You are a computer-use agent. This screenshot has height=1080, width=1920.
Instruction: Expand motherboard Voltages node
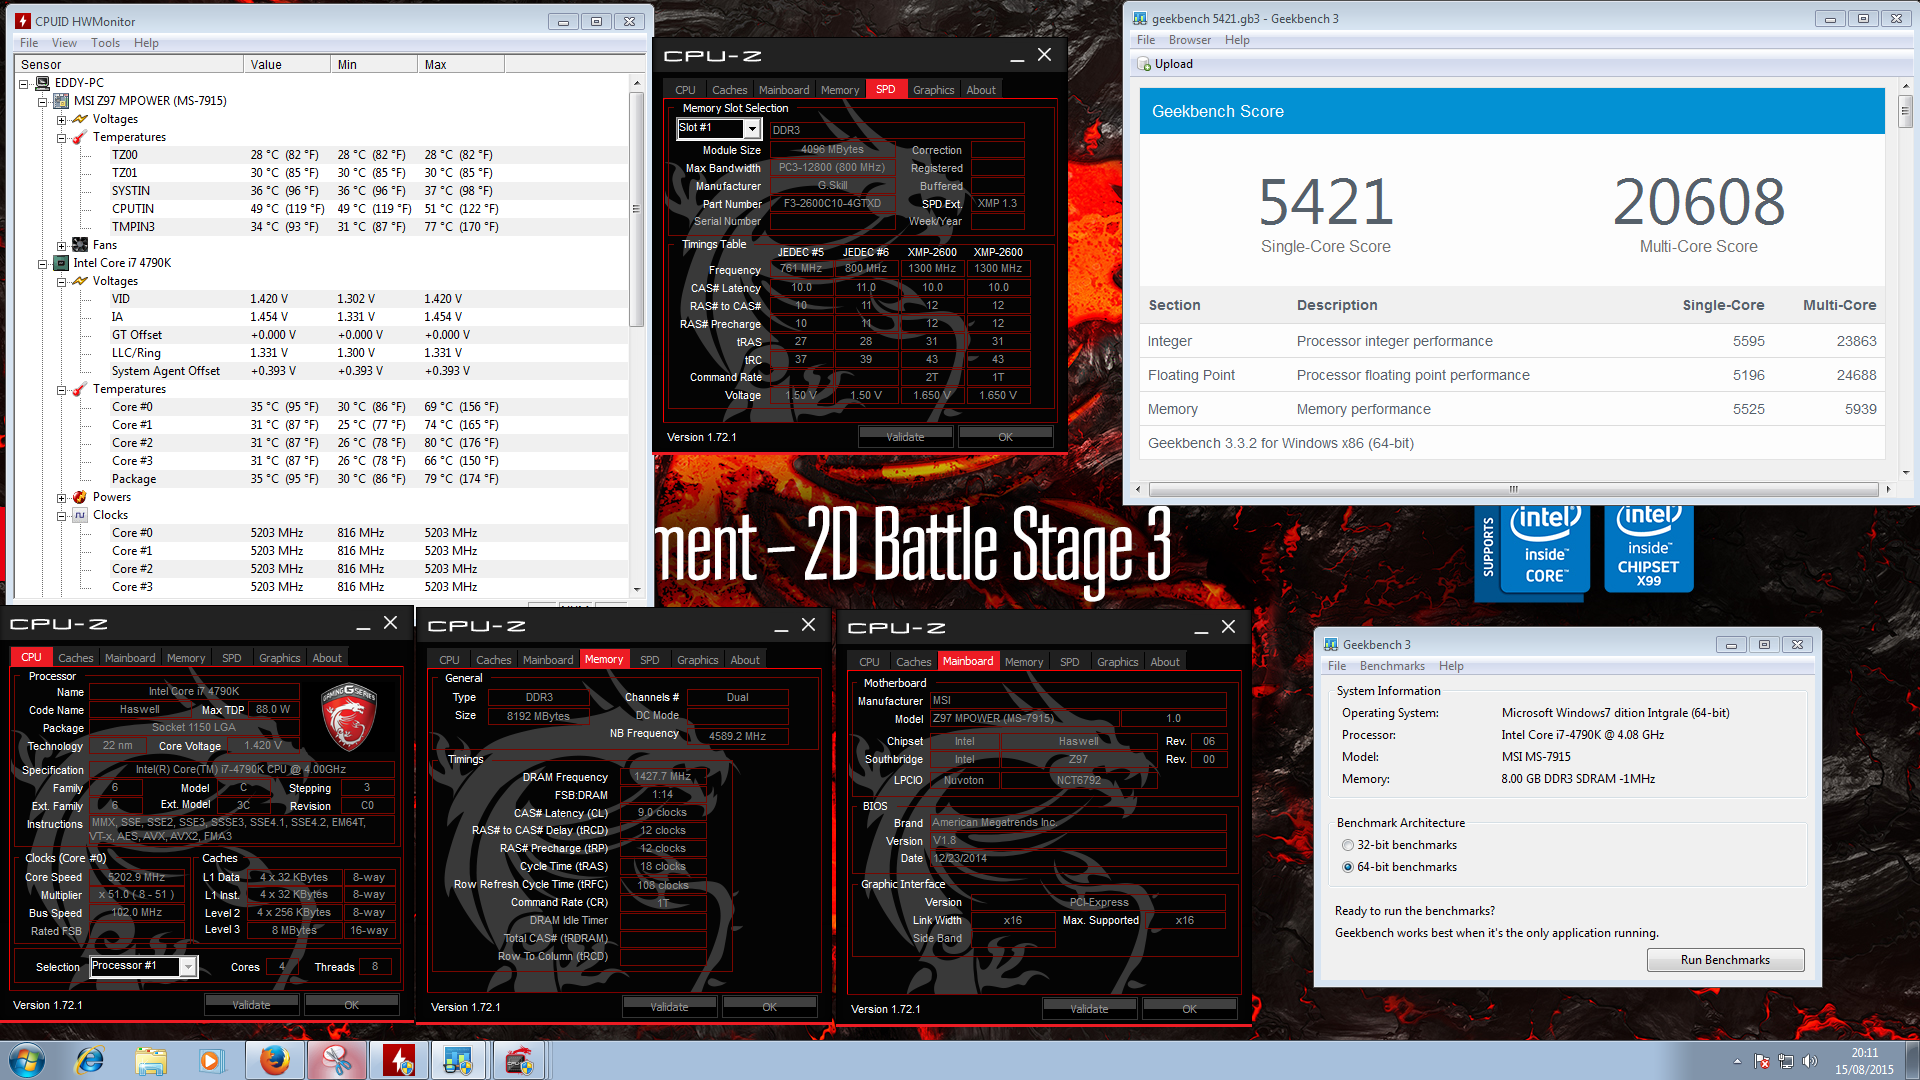click(62, 119)
